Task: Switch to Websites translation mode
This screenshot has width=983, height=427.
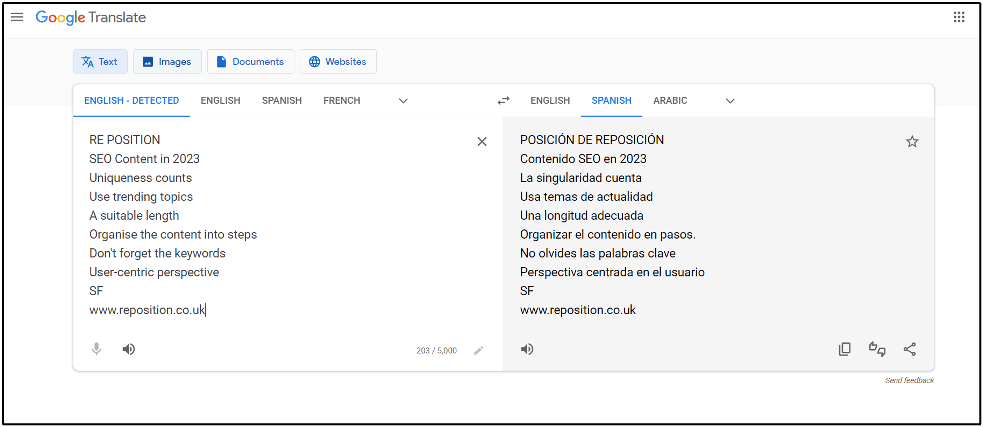Action: pyautogui.click(x=338, y=61)
